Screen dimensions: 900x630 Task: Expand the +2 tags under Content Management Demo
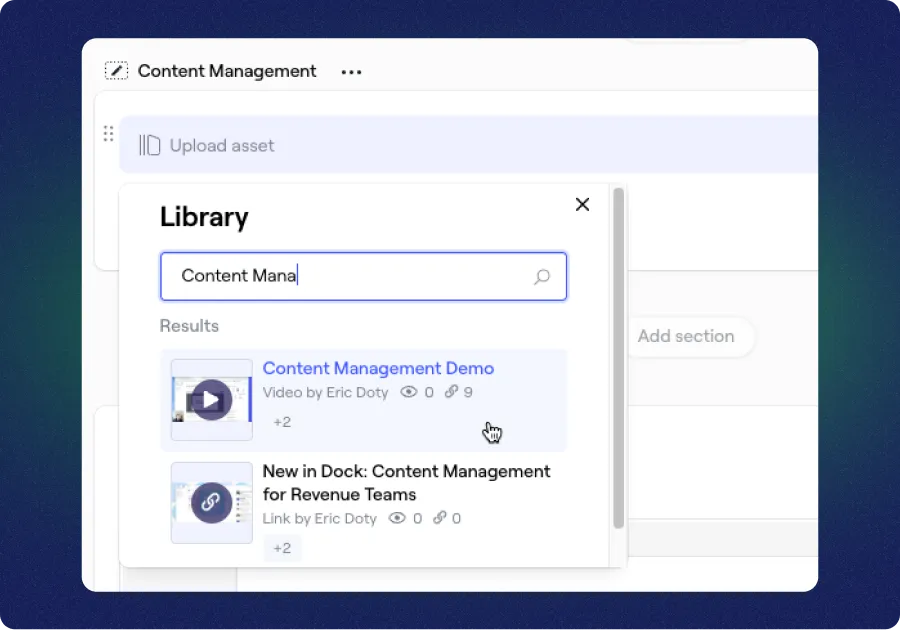coord(282,422)
